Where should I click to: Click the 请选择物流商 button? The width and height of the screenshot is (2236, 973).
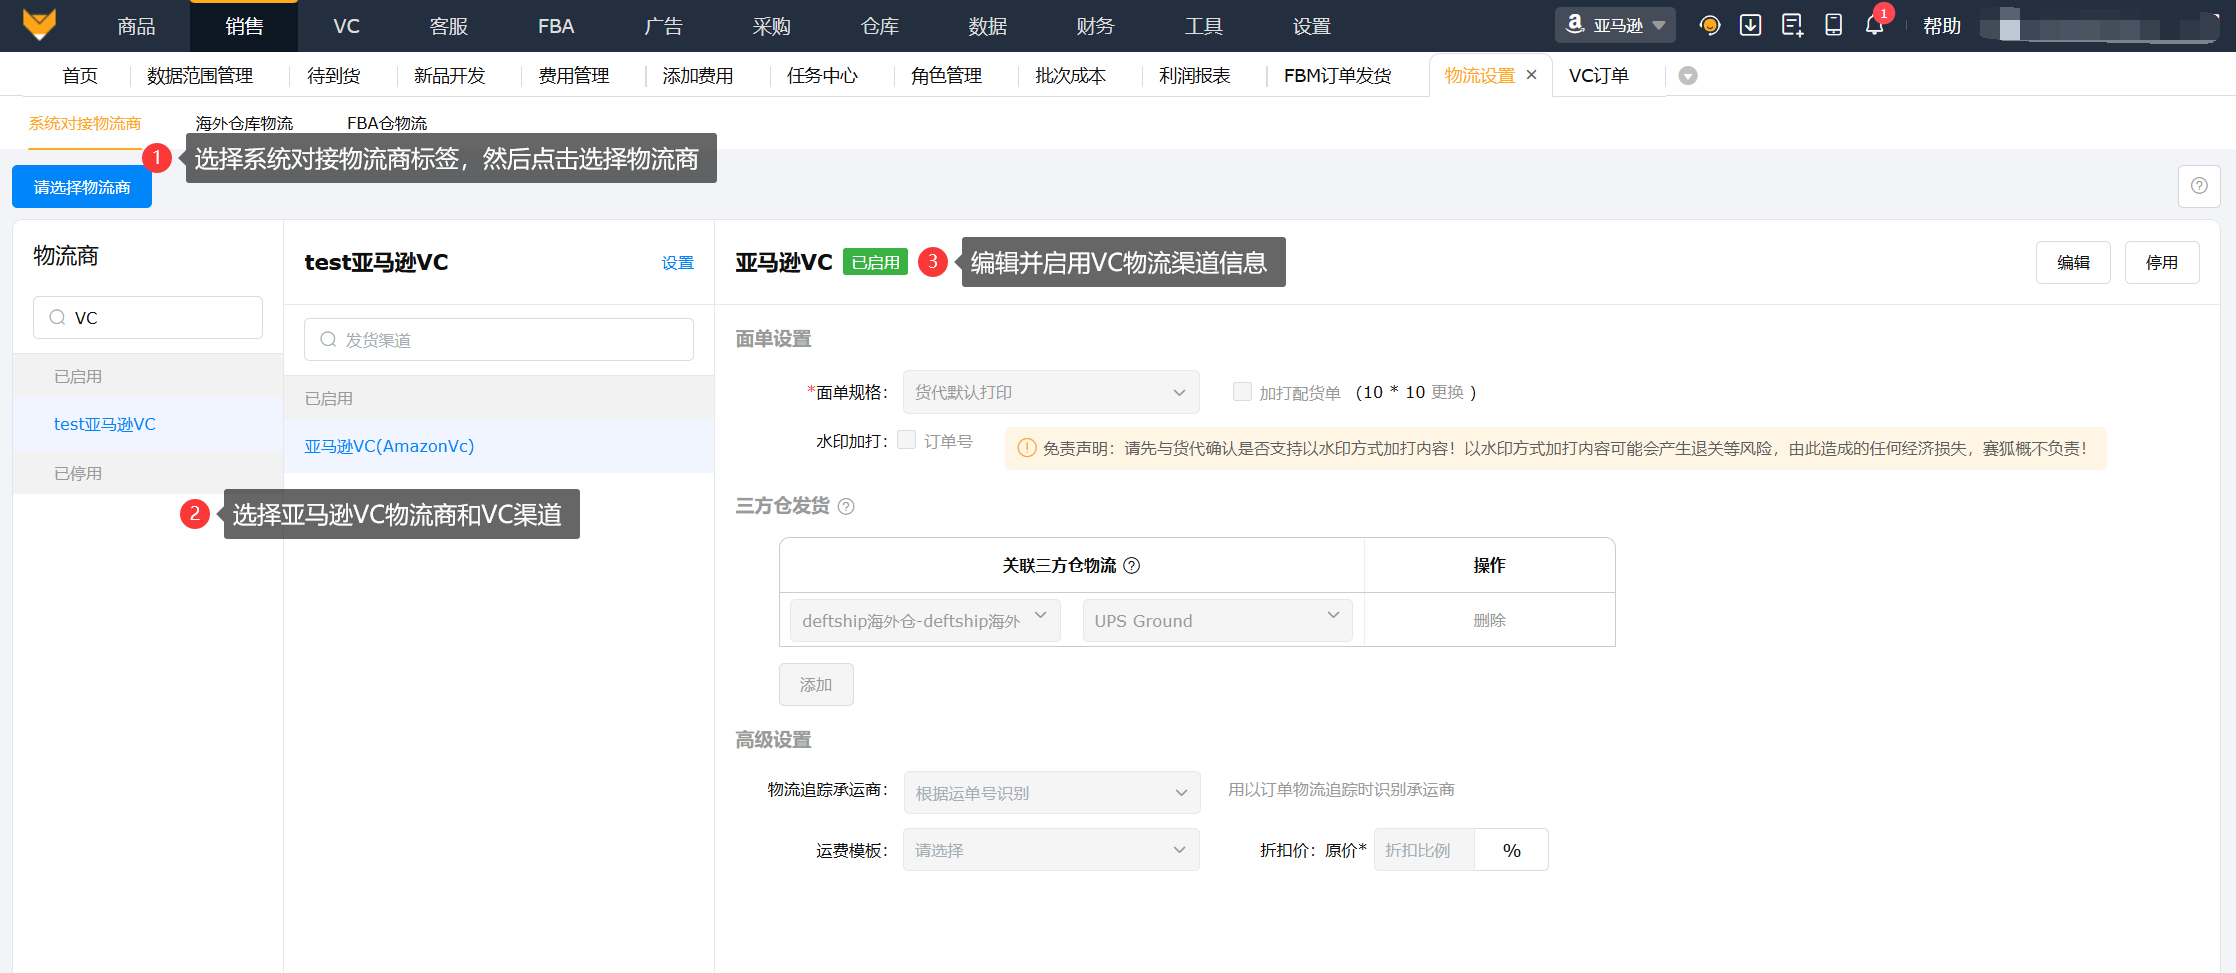(x=82, y=187)
